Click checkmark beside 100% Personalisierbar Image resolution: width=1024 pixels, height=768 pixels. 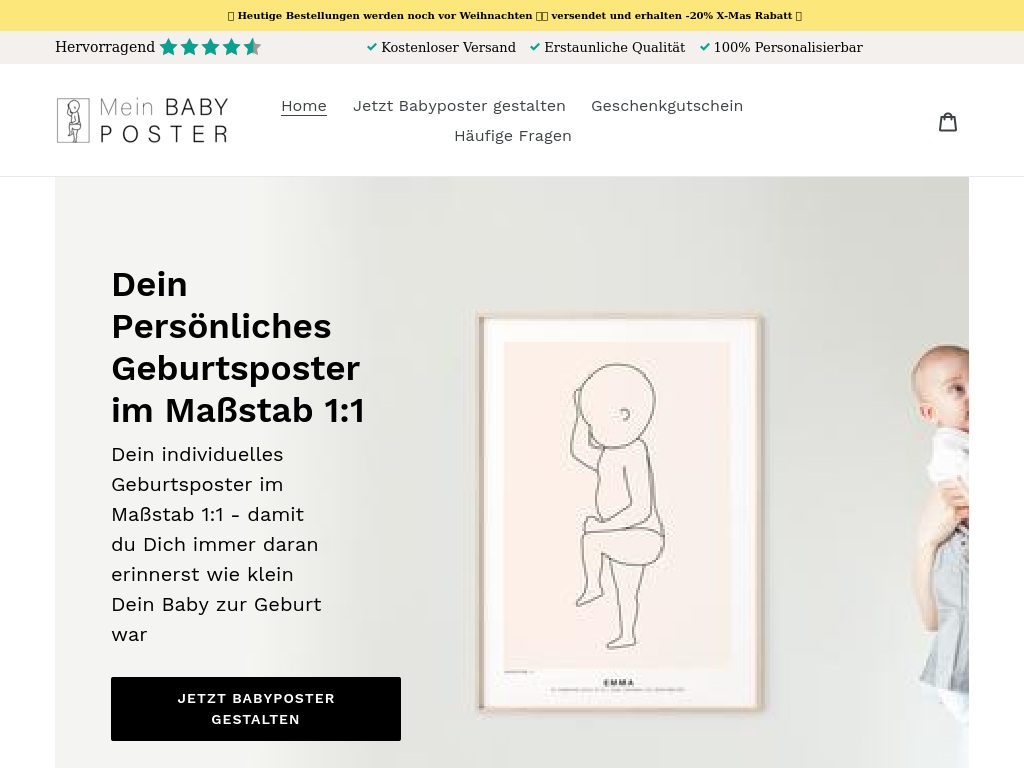click(705, 47)
